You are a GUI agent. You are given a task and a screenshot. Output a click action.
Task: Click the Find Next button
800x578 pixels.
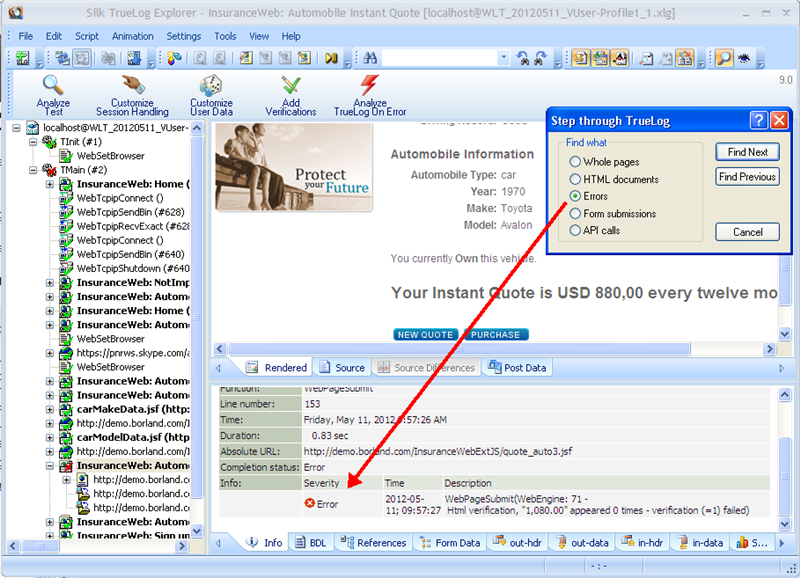point(747,152)
